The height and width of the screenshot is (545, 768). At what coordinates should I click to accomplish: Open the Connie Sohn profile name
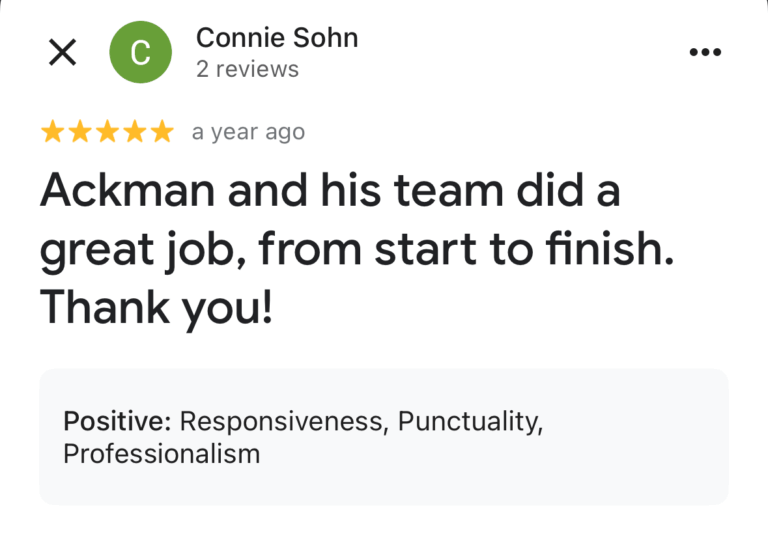[x=277, y=38]
